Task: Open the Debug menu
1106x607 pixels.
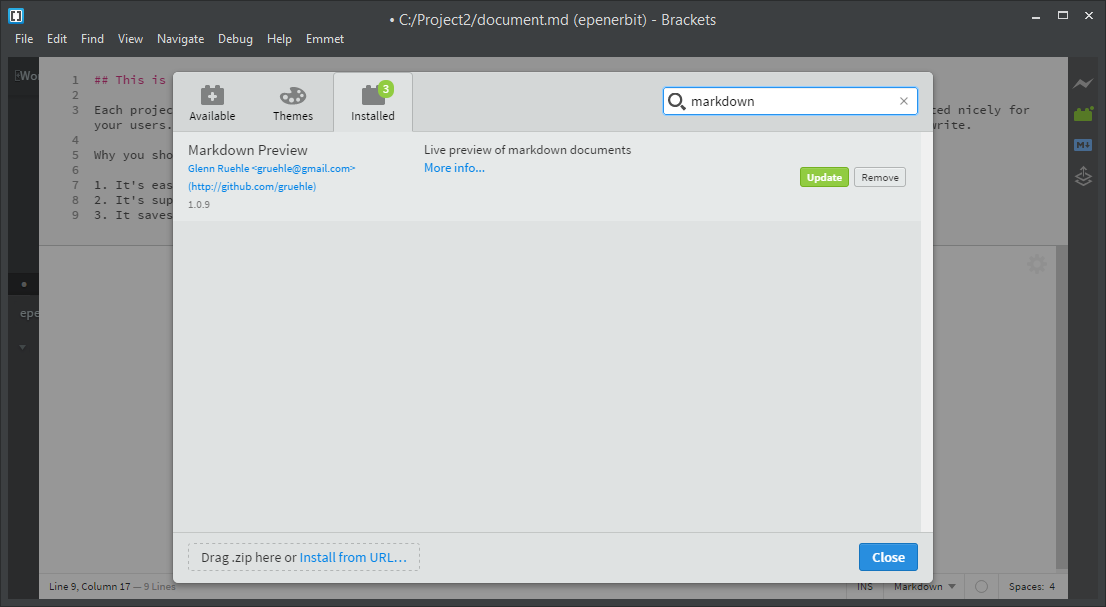Action: [x=235, y=39]
